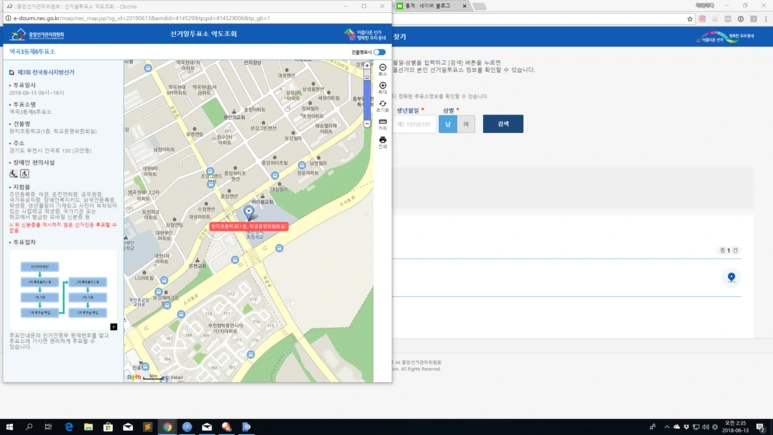773x435 pixels.
Task: Click the popup window address bar URL
Action: pos(142,18)
